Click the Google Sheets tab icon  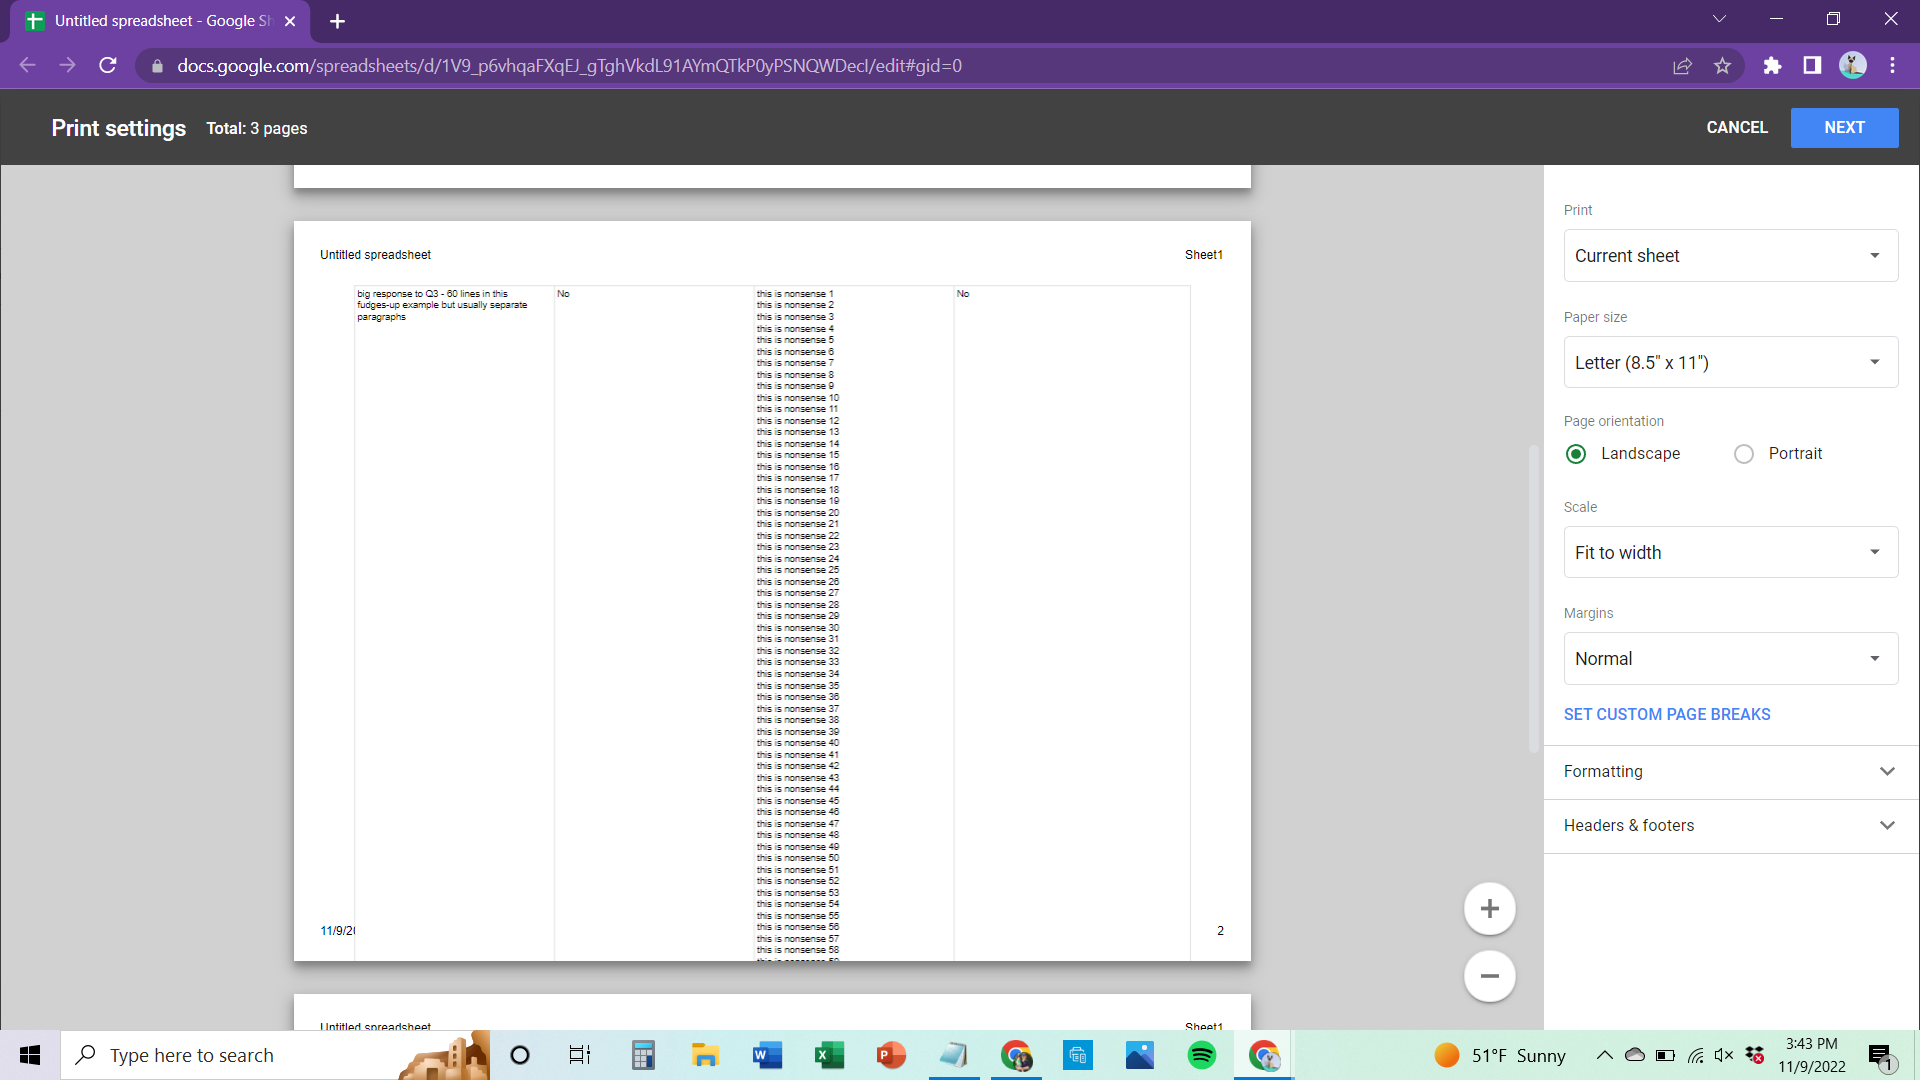point(34,20)
